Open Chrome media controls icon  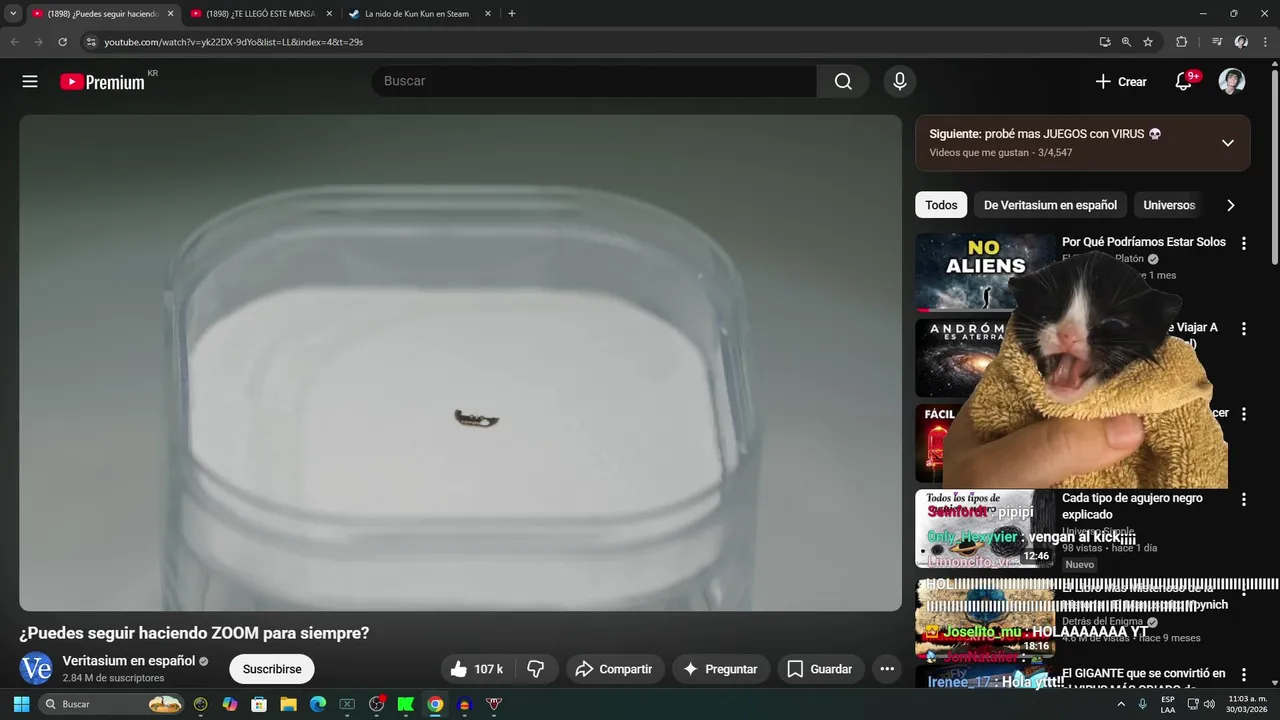1217,42
